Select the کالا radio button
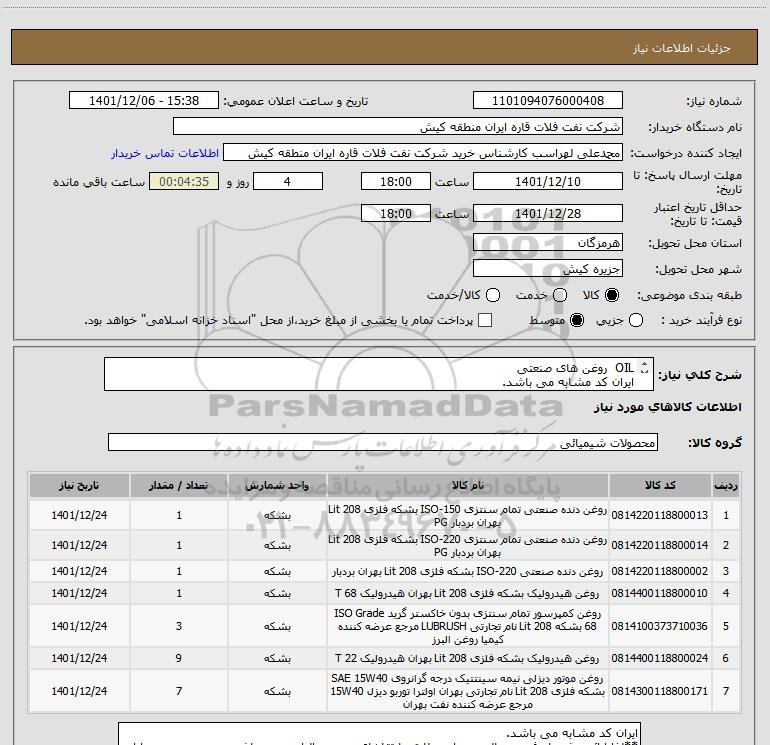 point(612,295)
